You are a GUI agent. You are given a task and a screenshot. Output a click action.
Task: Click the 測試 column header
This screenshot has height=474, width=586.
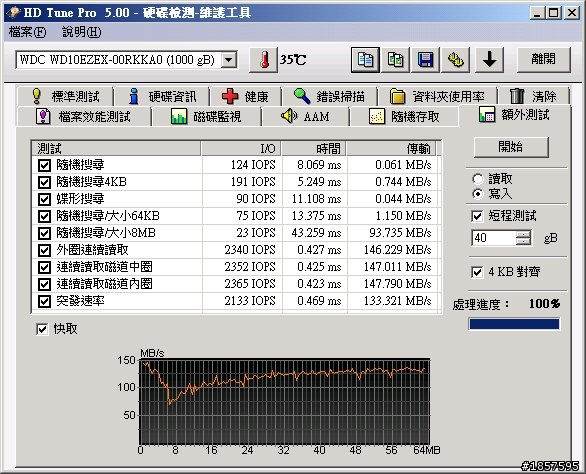(x=116, y=148)
